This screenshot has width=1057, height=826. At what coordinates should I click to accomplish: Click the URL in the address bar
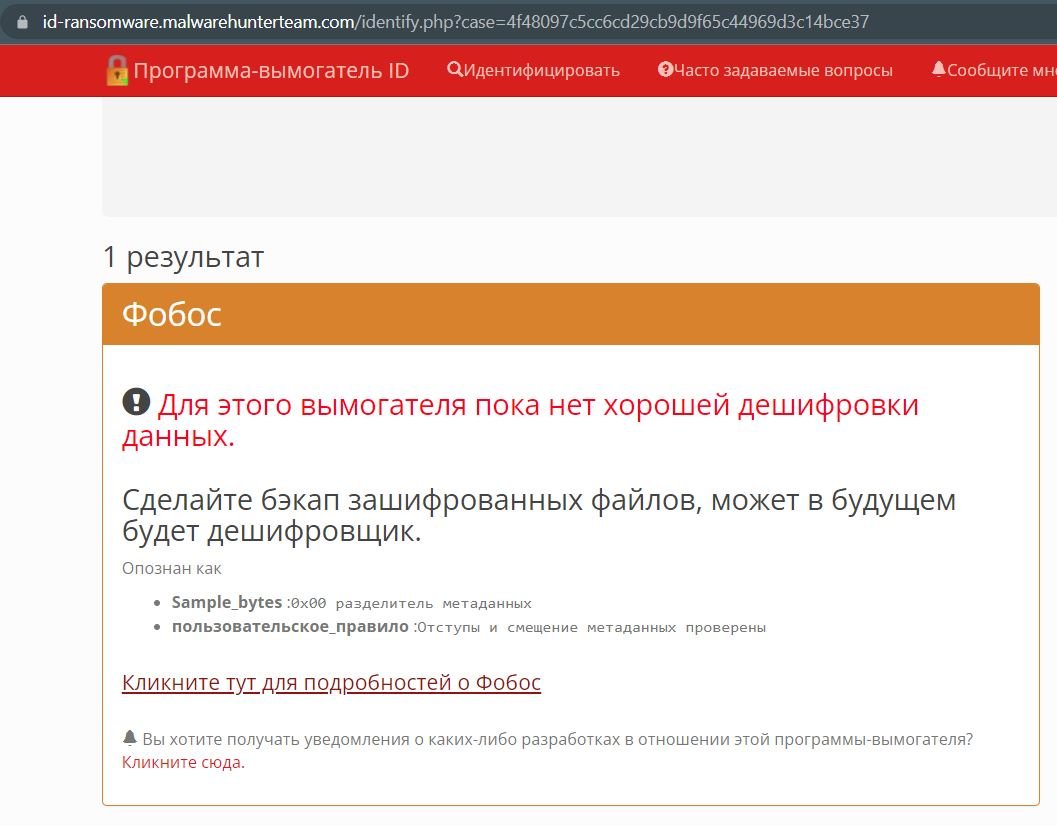tap(456, 22)
